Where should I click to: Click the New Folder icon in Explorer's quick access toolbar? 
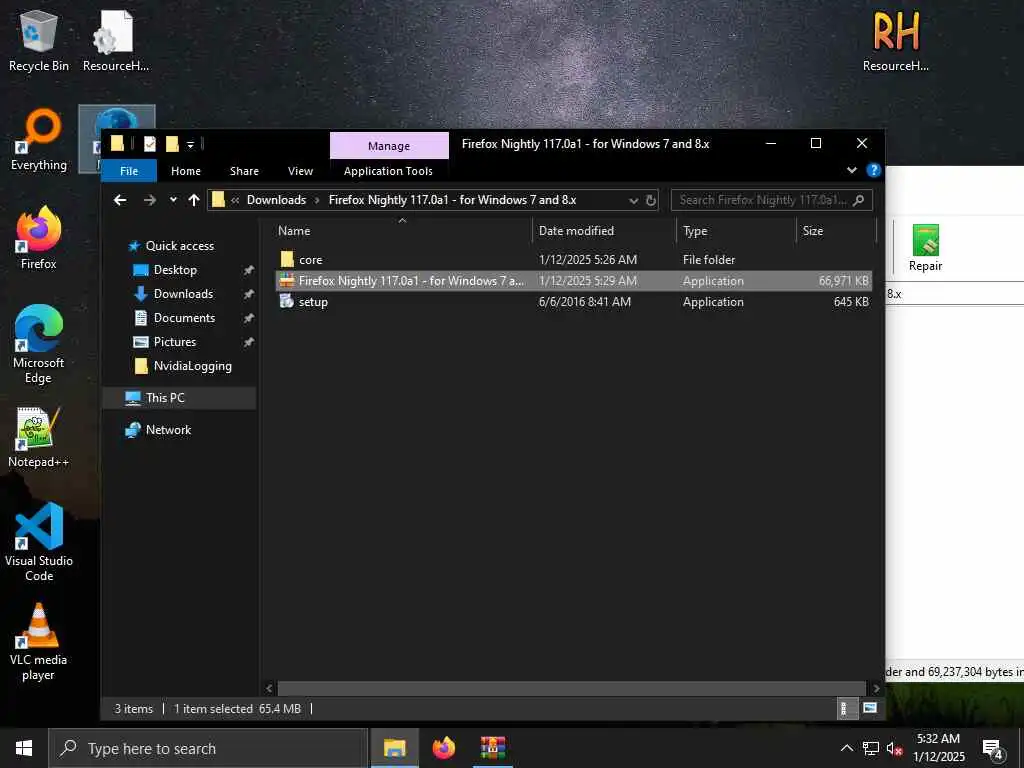(172, 144)
